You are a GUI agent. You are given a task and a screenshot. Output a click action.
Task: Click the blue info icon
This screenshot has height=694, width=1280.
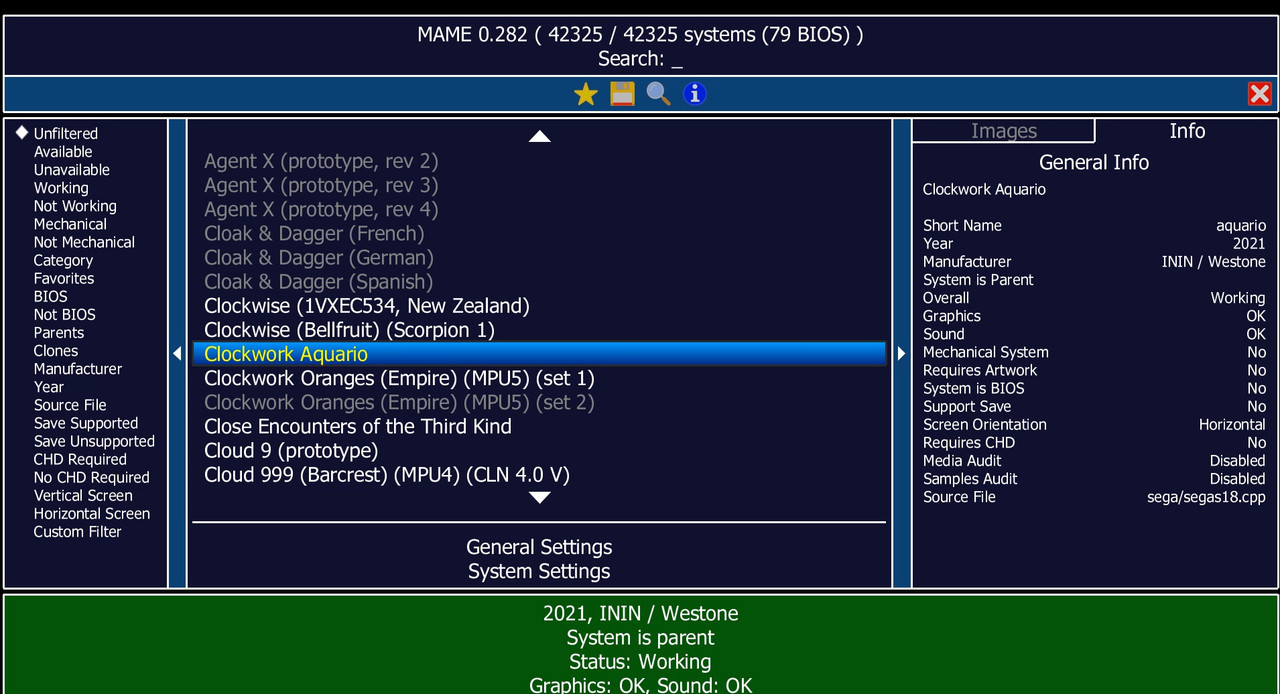pyautogui.click(x=694, y=94)
